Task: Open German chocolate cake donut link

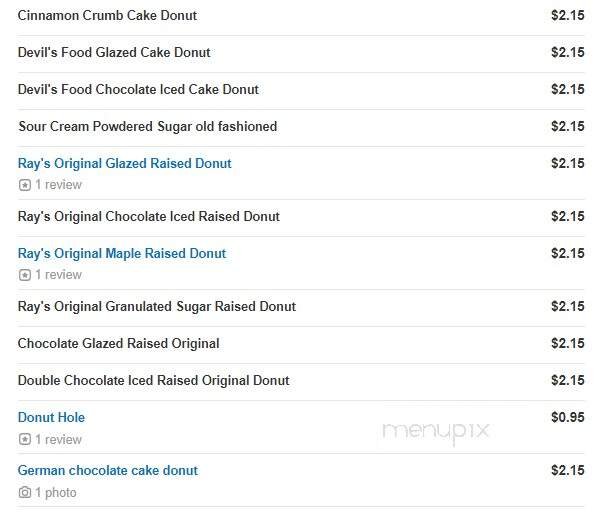Action: tap(108, 470)
